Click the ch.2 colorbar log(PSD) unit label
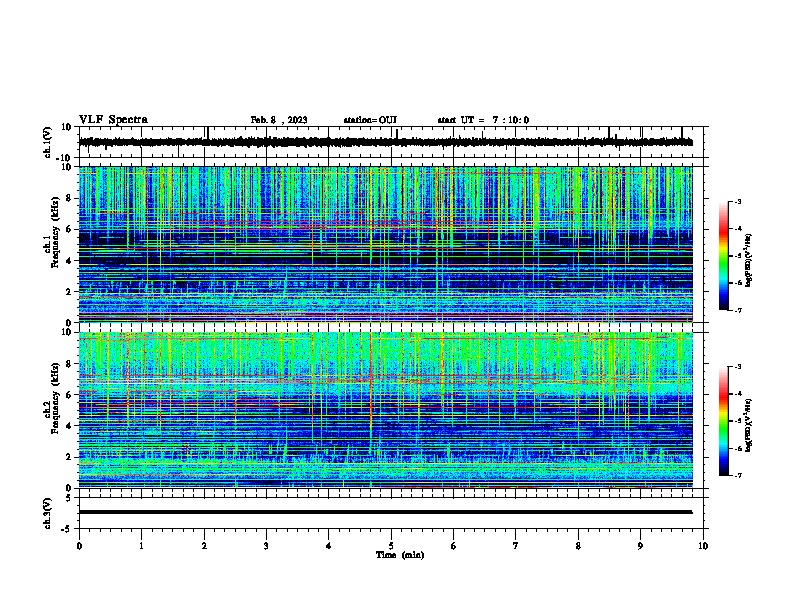 (749, 425)
